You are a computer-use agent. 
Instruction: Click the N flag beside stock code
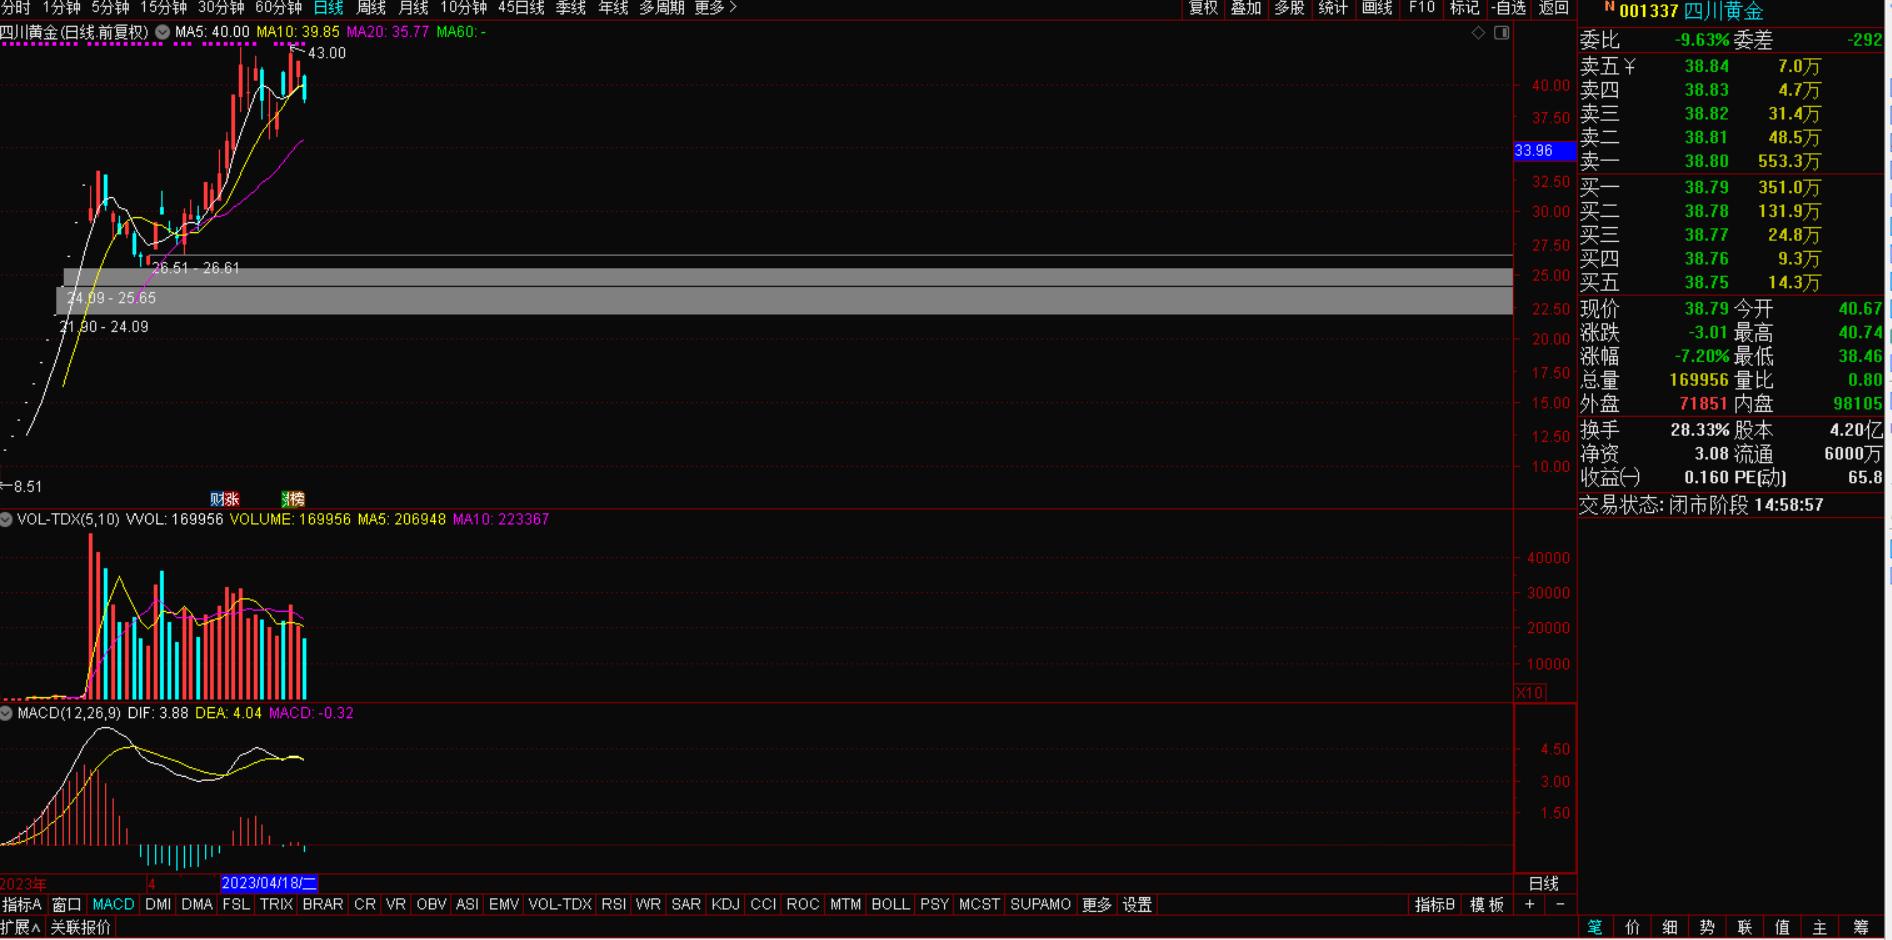(1609, 7)
